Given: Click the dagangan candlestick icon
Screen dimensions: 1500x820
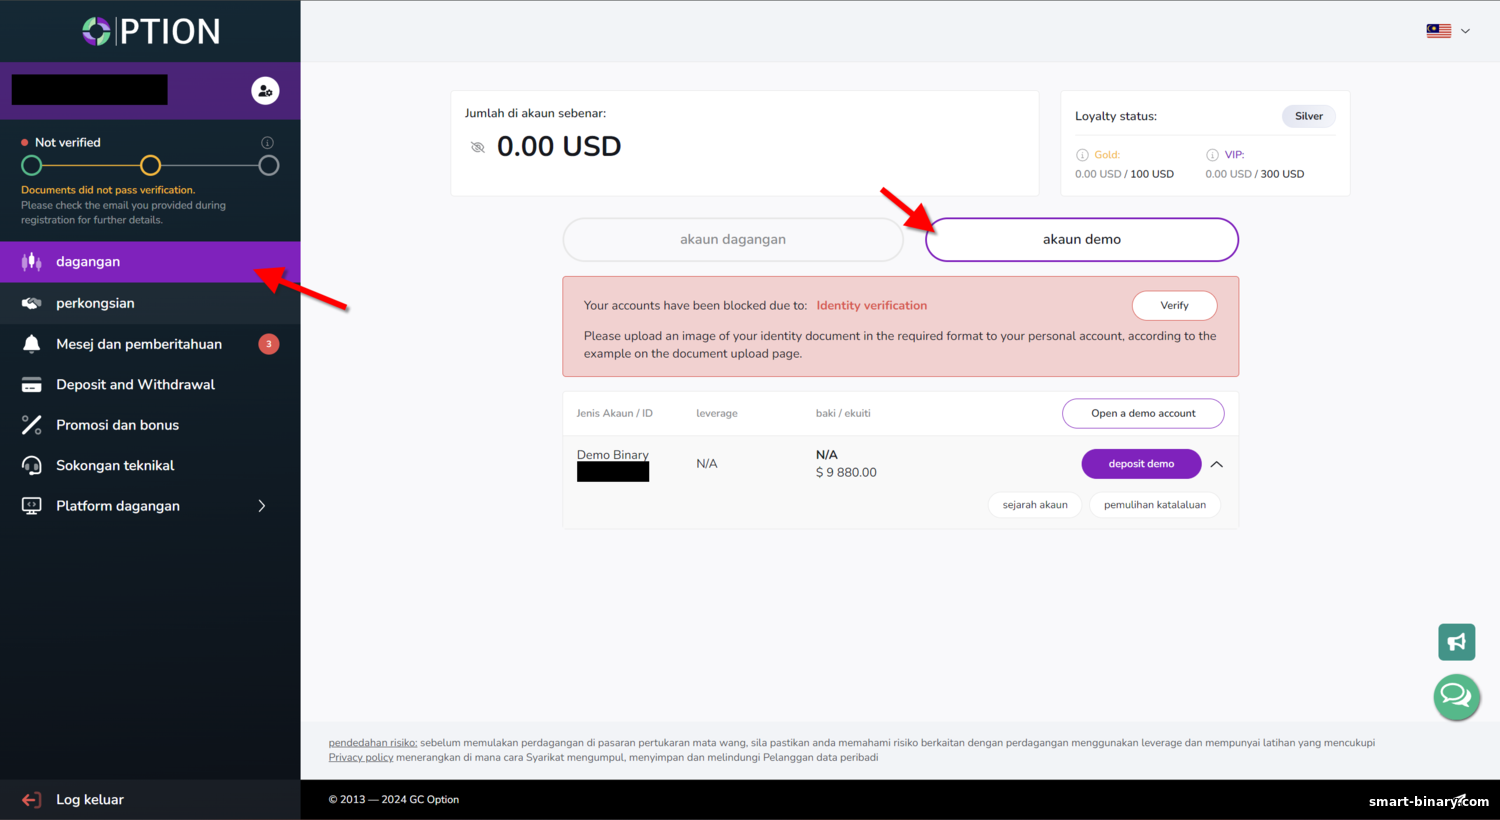Looking at the screenshot, I should [32, 262].
